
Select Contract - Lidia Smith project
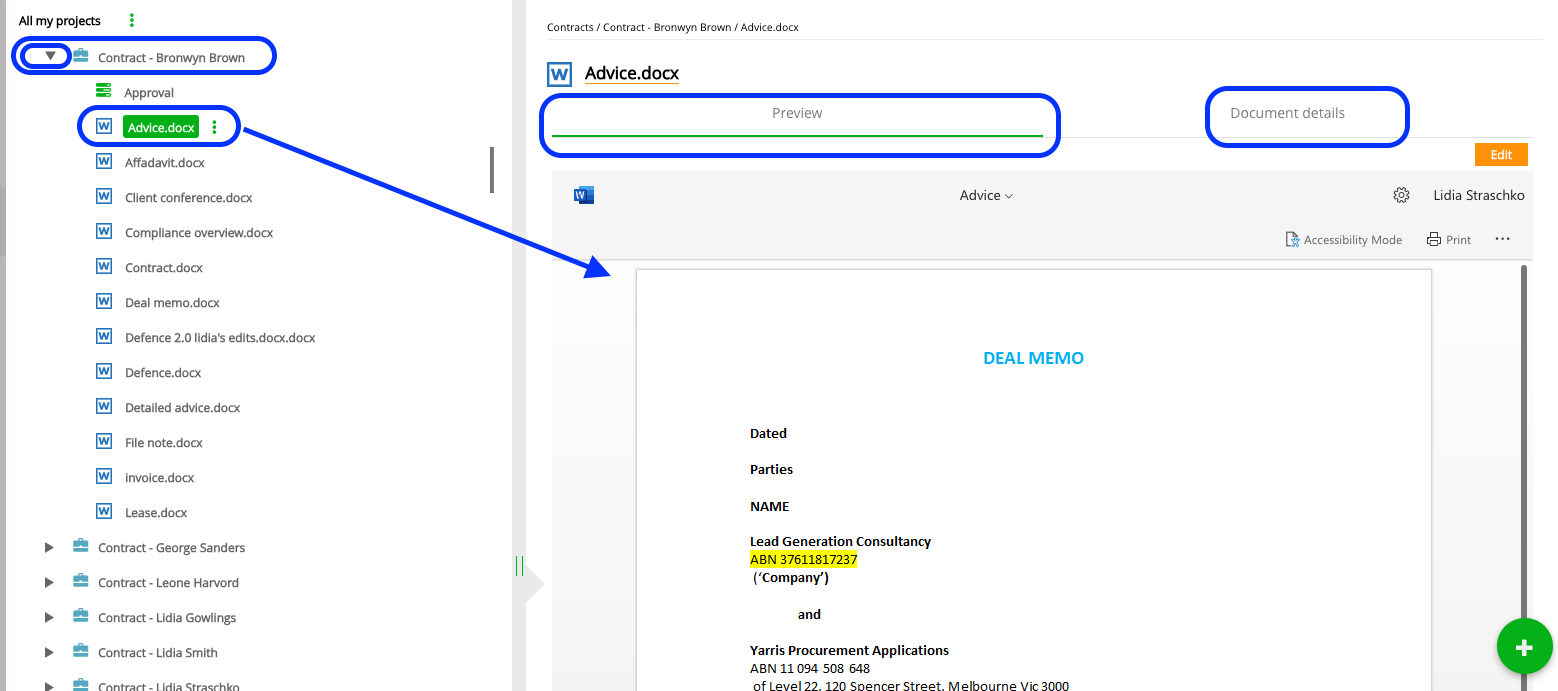158,652
